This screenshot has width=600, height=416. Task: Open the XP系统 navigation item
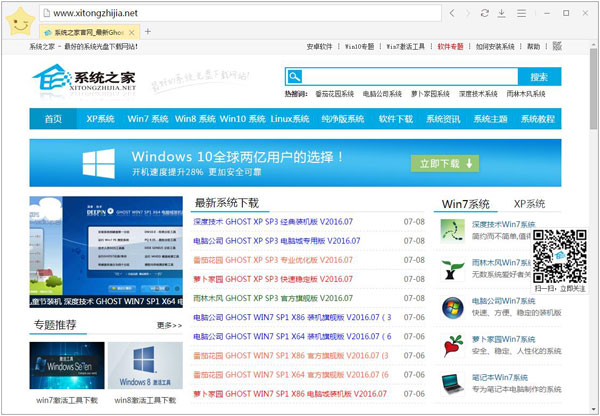(100, 119)
